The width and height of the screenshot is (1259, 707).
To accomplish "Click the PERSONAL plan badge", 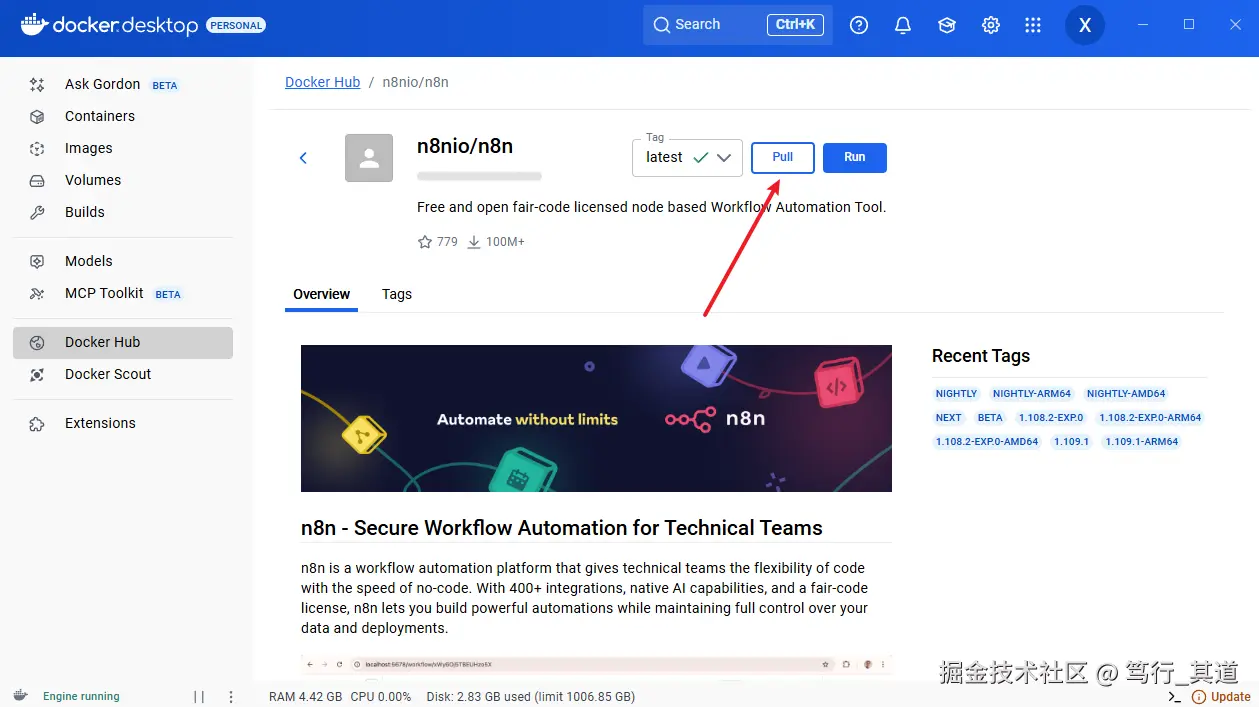I will (236, 26).
